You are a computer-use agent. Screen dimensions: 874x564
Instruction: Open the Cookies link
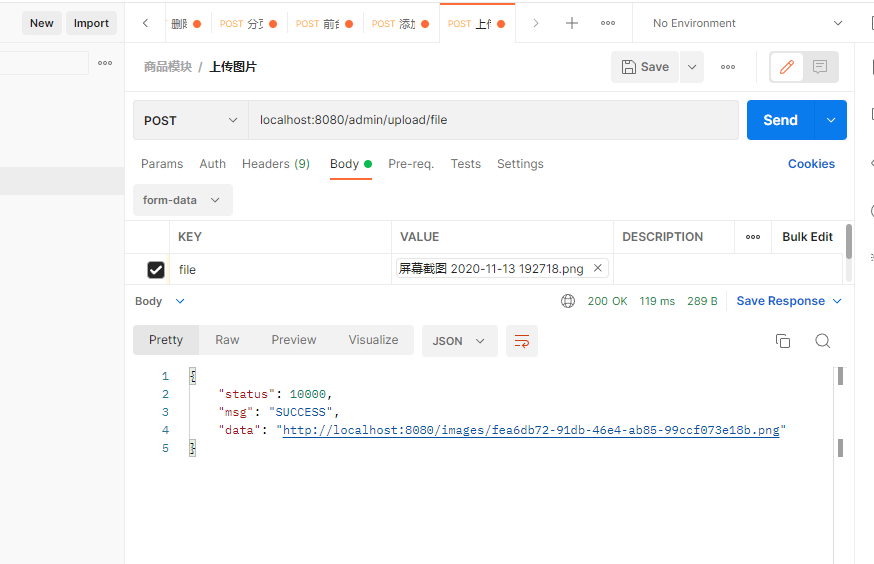[811, 164]
